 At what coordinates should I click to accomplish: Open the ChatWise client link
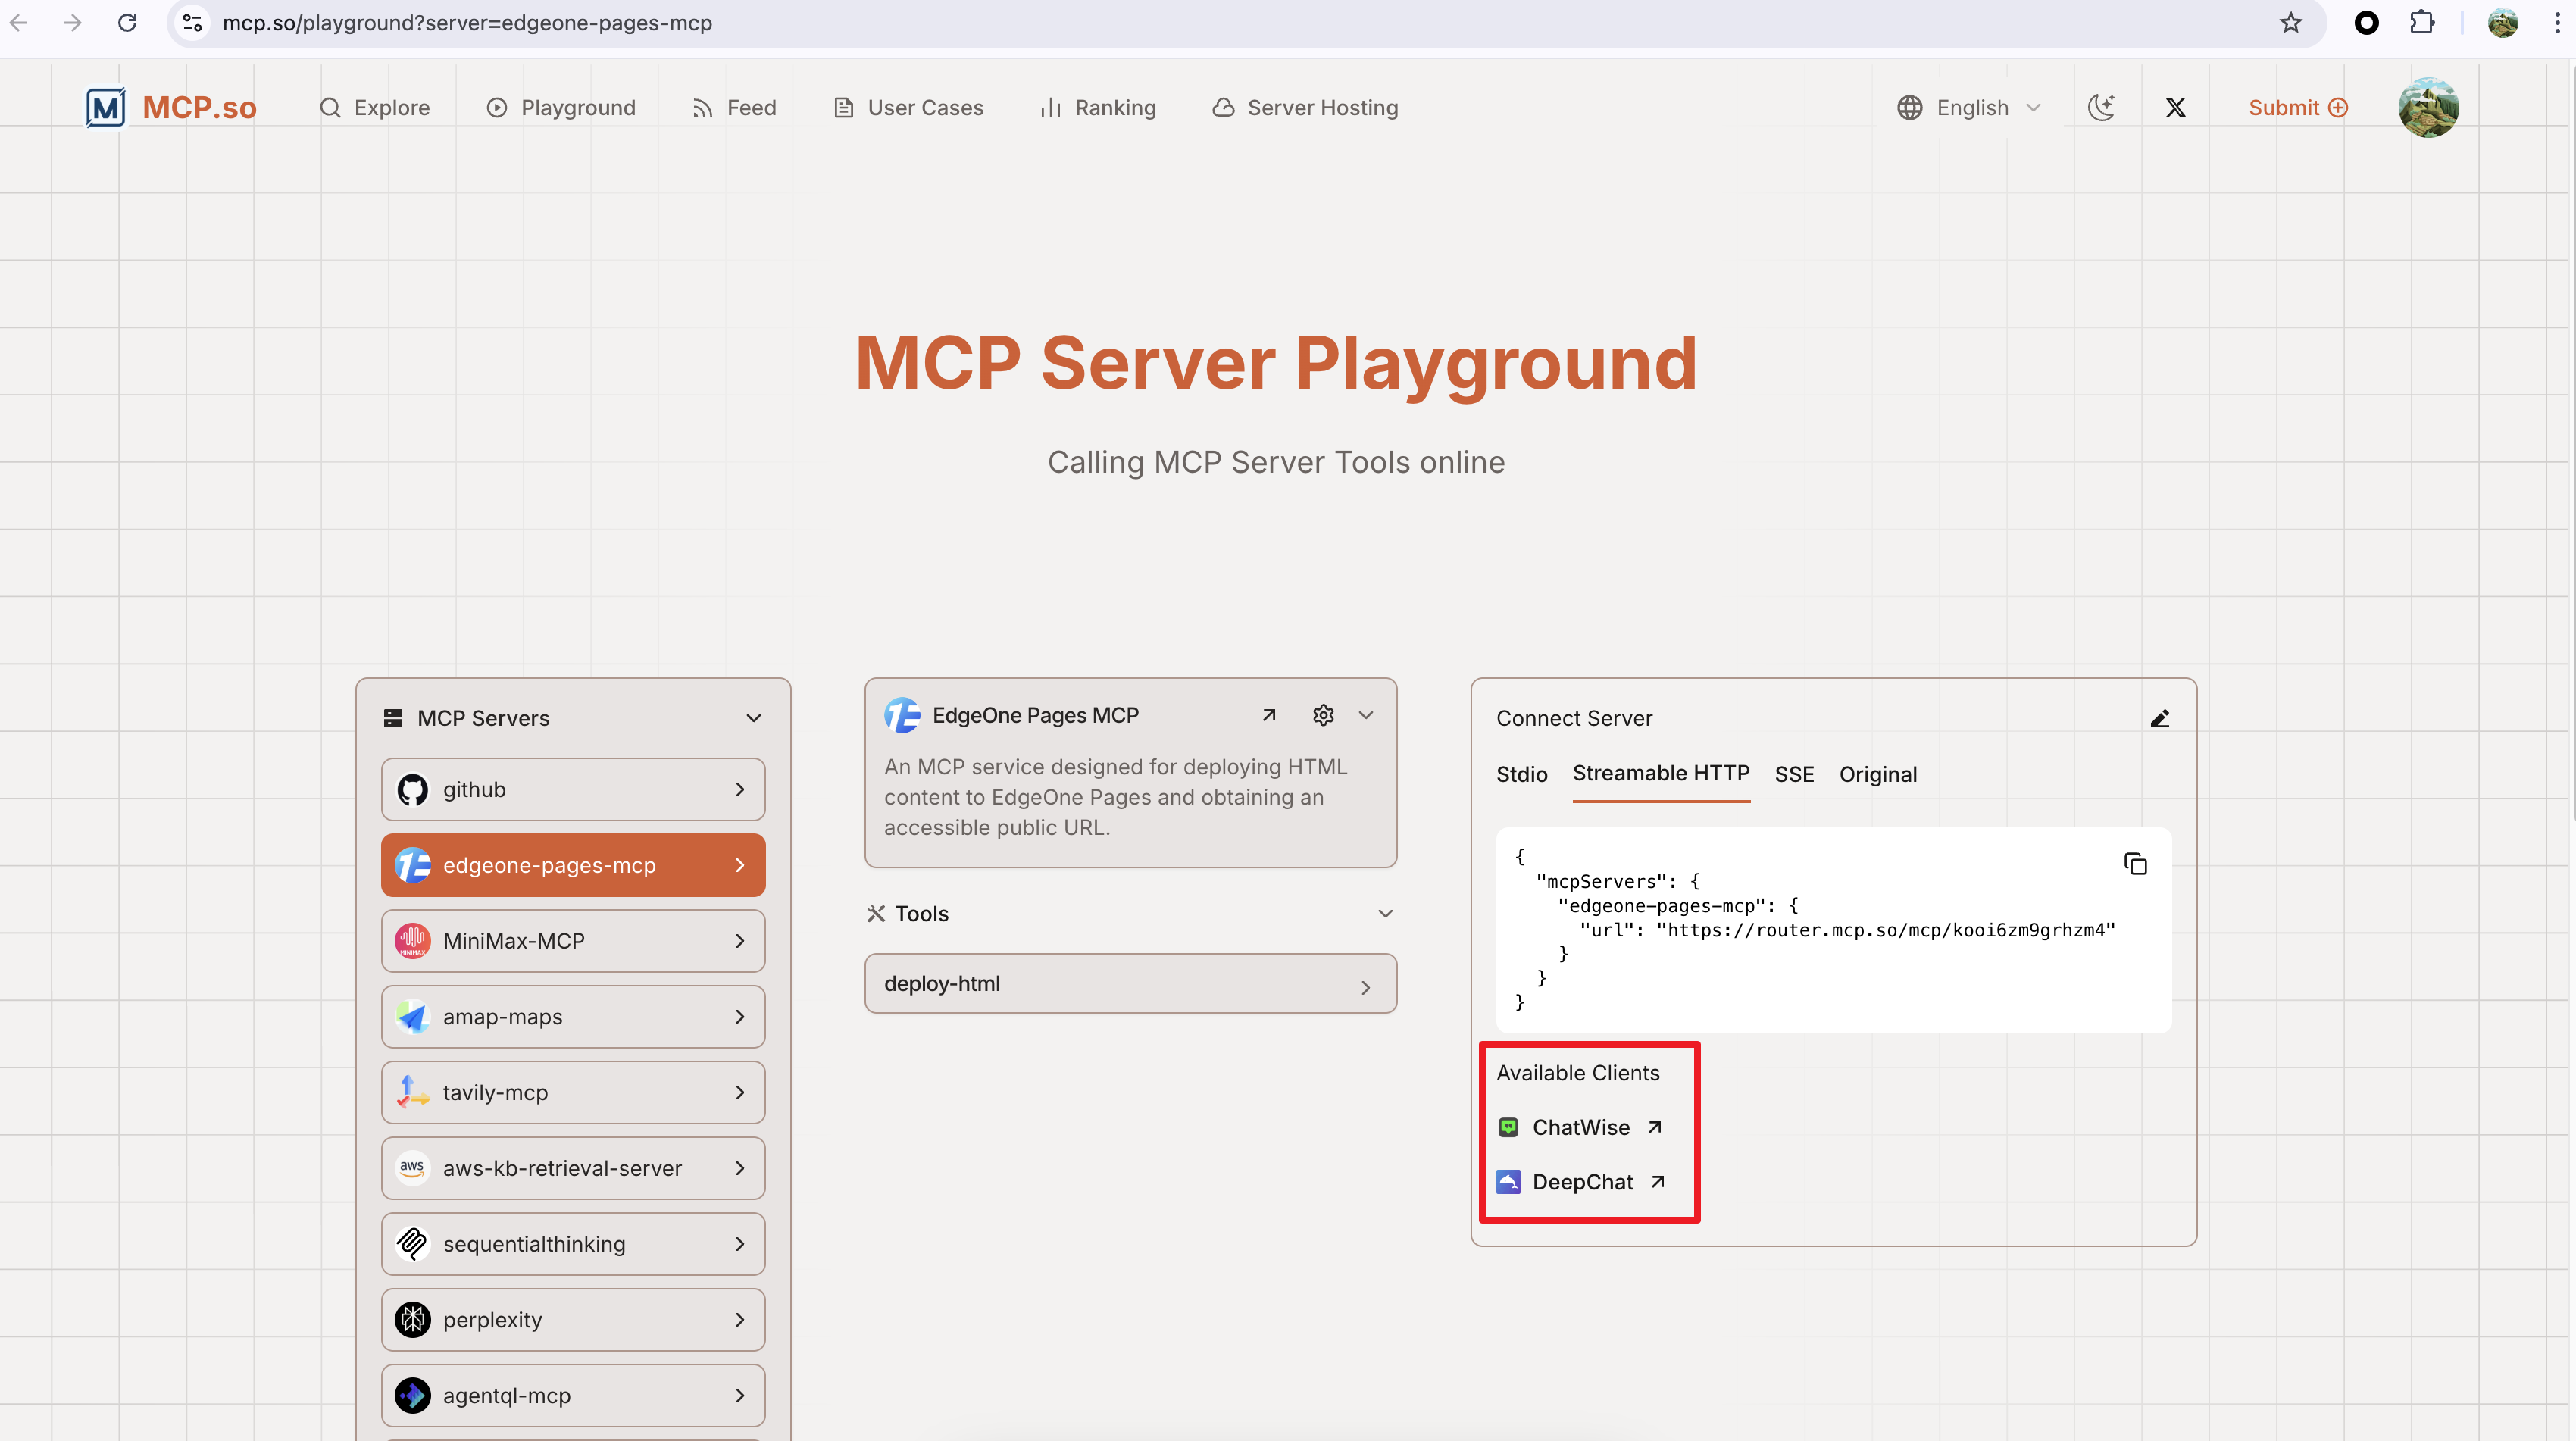1579,1128
